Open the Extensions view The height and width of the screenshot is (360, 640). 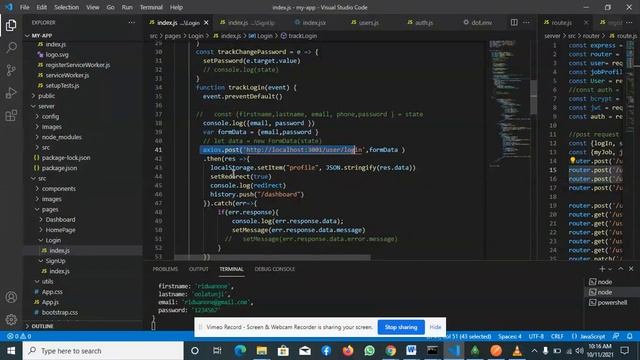click(11, 116)
